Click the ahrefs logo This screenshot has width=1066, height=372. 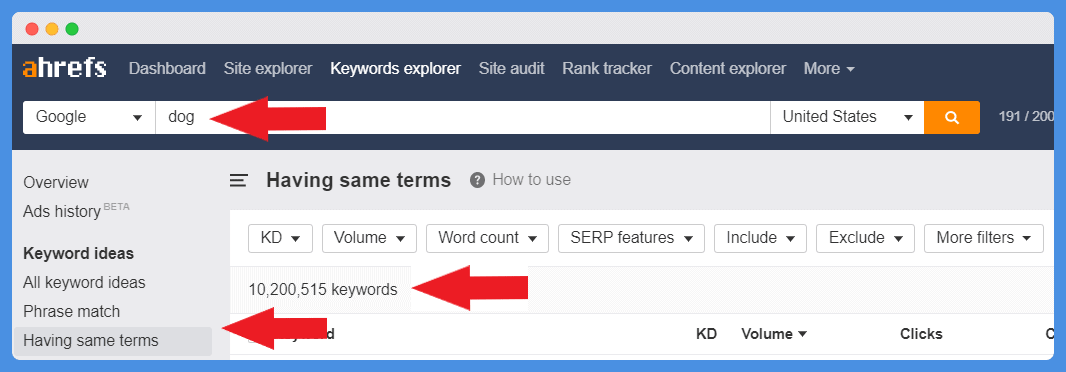coord(65,68)
